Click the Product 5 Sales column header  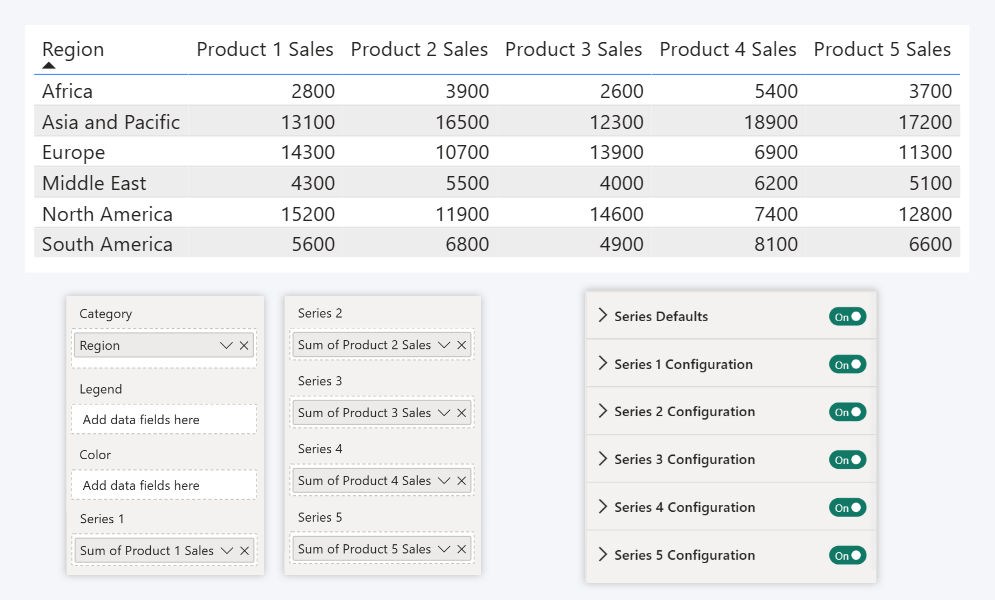[x=882, y=50]
